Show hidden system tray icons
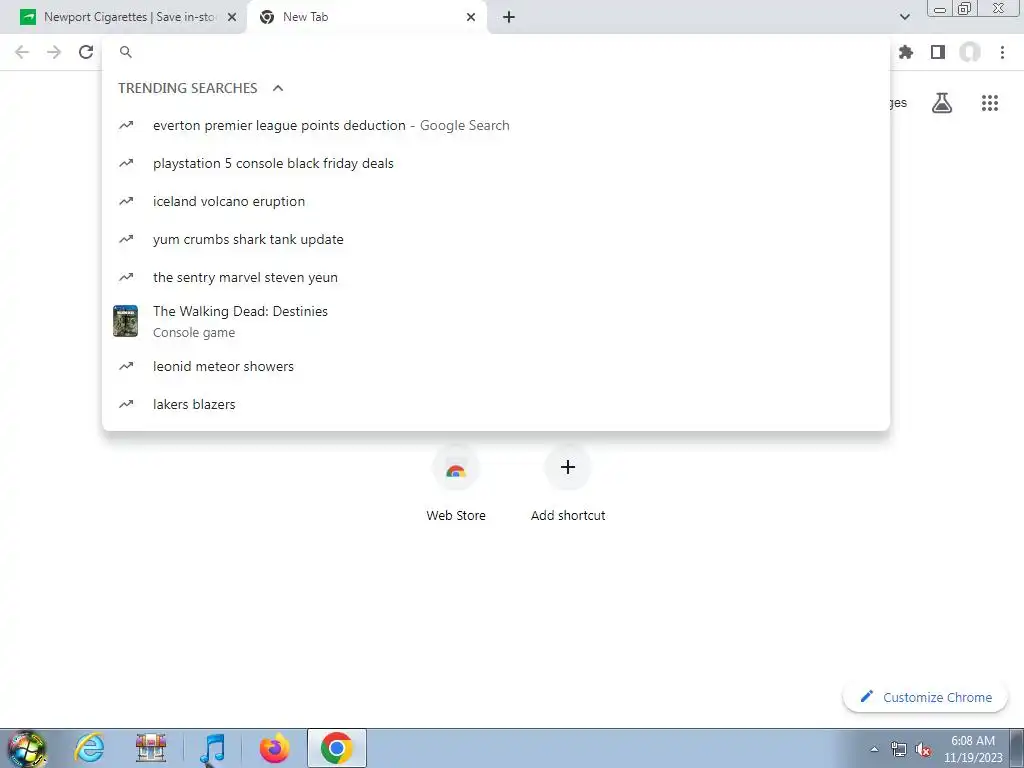1024x768 pixels. [x=874, y=749]
